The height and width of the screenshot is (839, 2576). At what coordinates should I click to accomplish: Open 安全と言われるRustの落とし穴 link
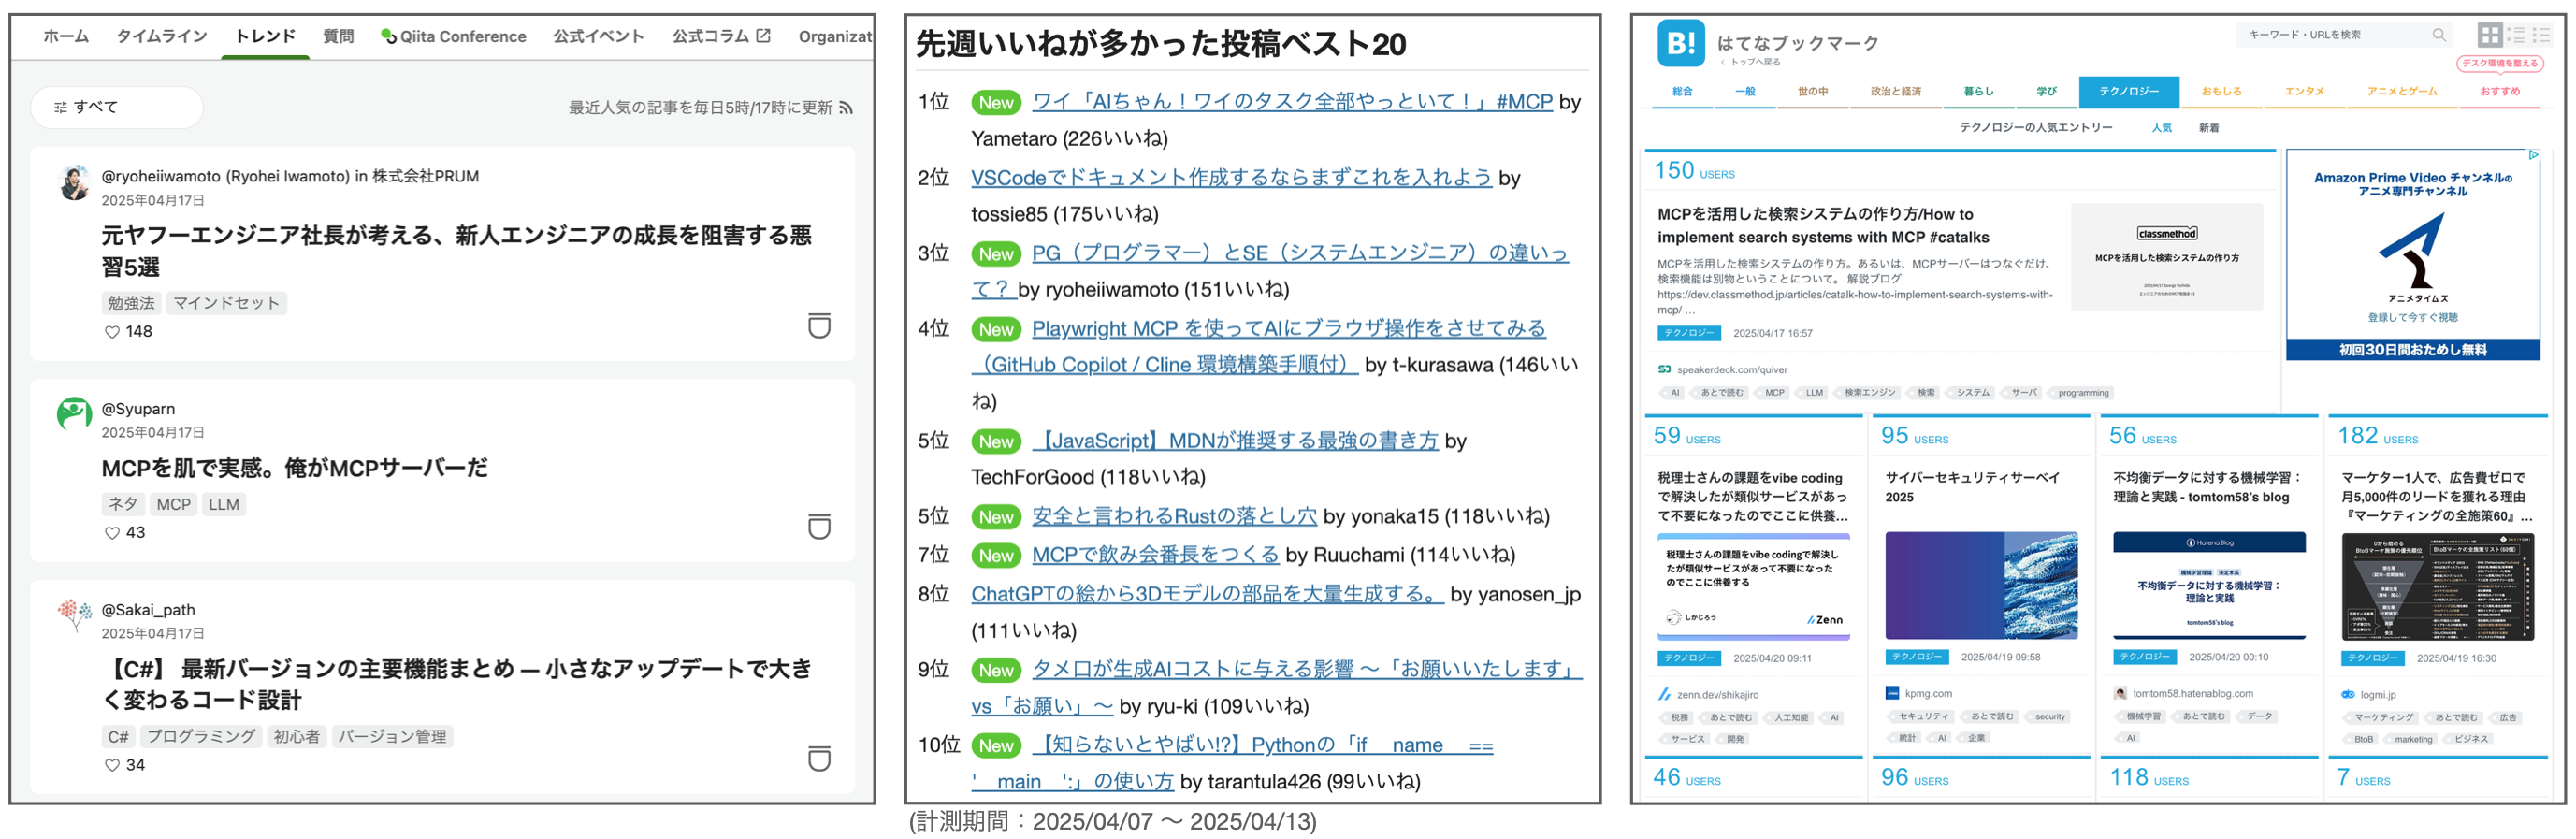1174,516
